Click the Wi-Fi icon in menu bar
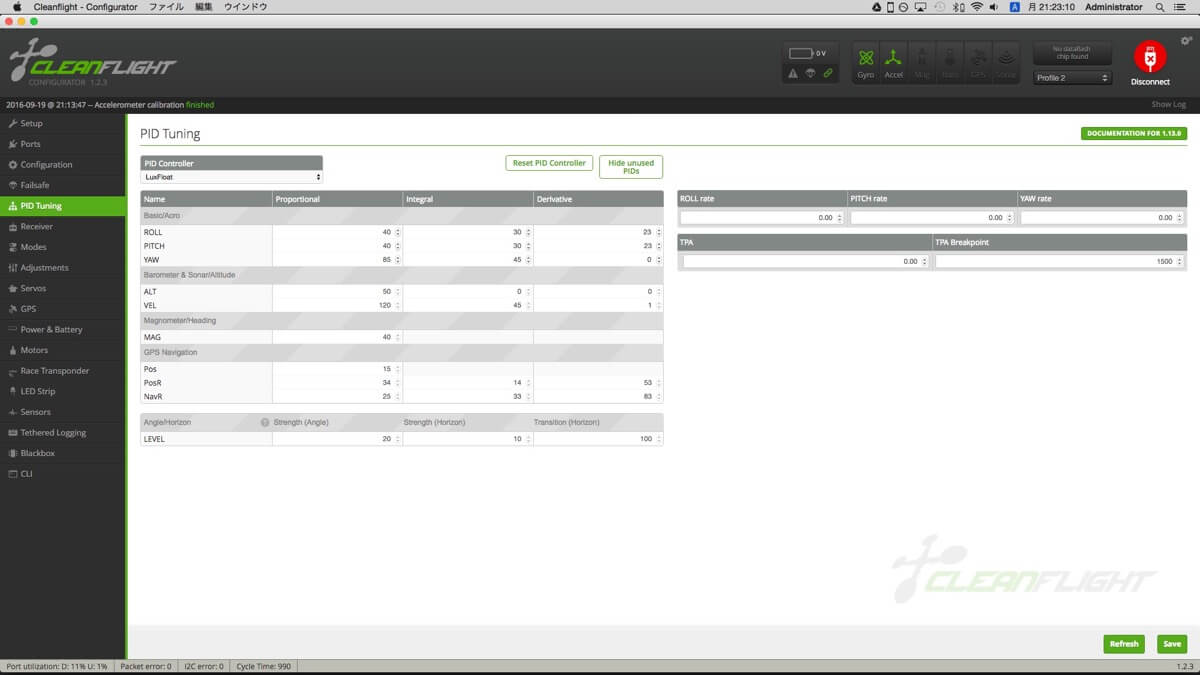Viewport: 1200px width, 675px height. (976, 7)
